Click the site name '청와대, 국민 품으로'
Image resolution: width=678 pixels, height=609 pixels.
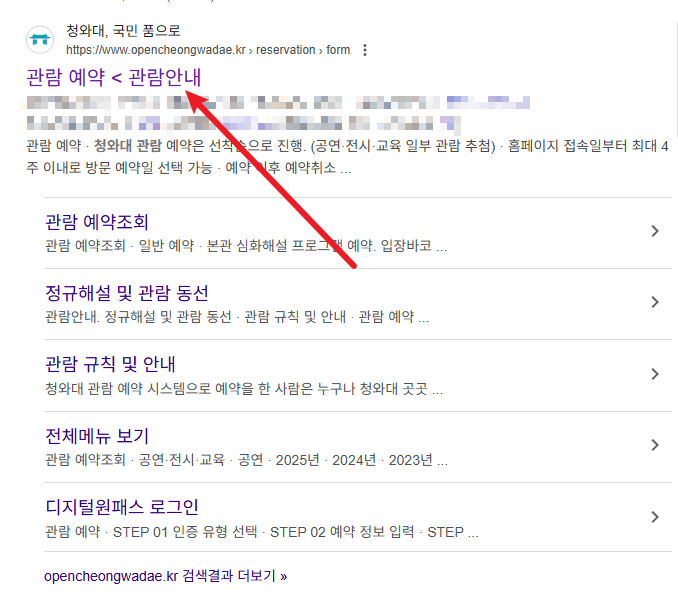coord(123,30)
